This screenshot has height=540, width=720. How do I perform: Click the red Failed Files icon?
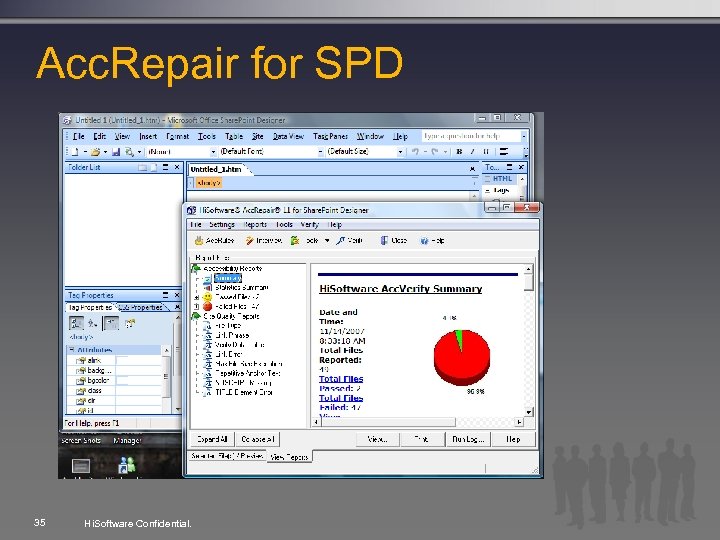(x=208, y=306)
